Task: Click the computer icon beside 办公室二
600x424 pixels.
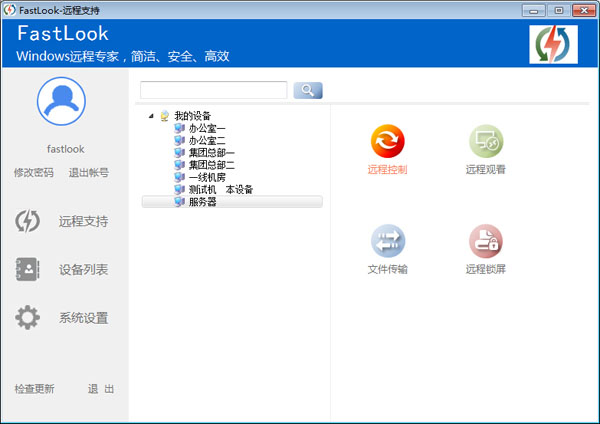Action: pos(179,140)
